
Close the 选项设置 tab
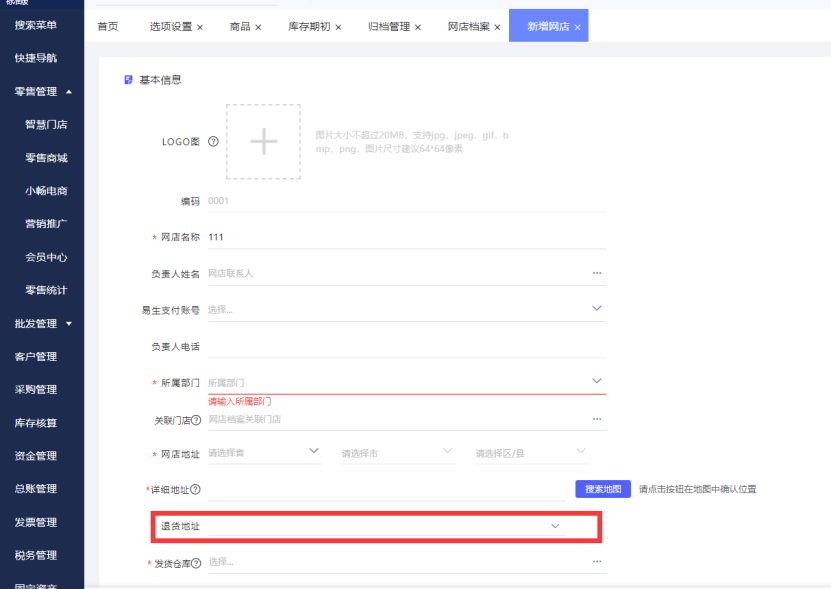tap(200, 27)
